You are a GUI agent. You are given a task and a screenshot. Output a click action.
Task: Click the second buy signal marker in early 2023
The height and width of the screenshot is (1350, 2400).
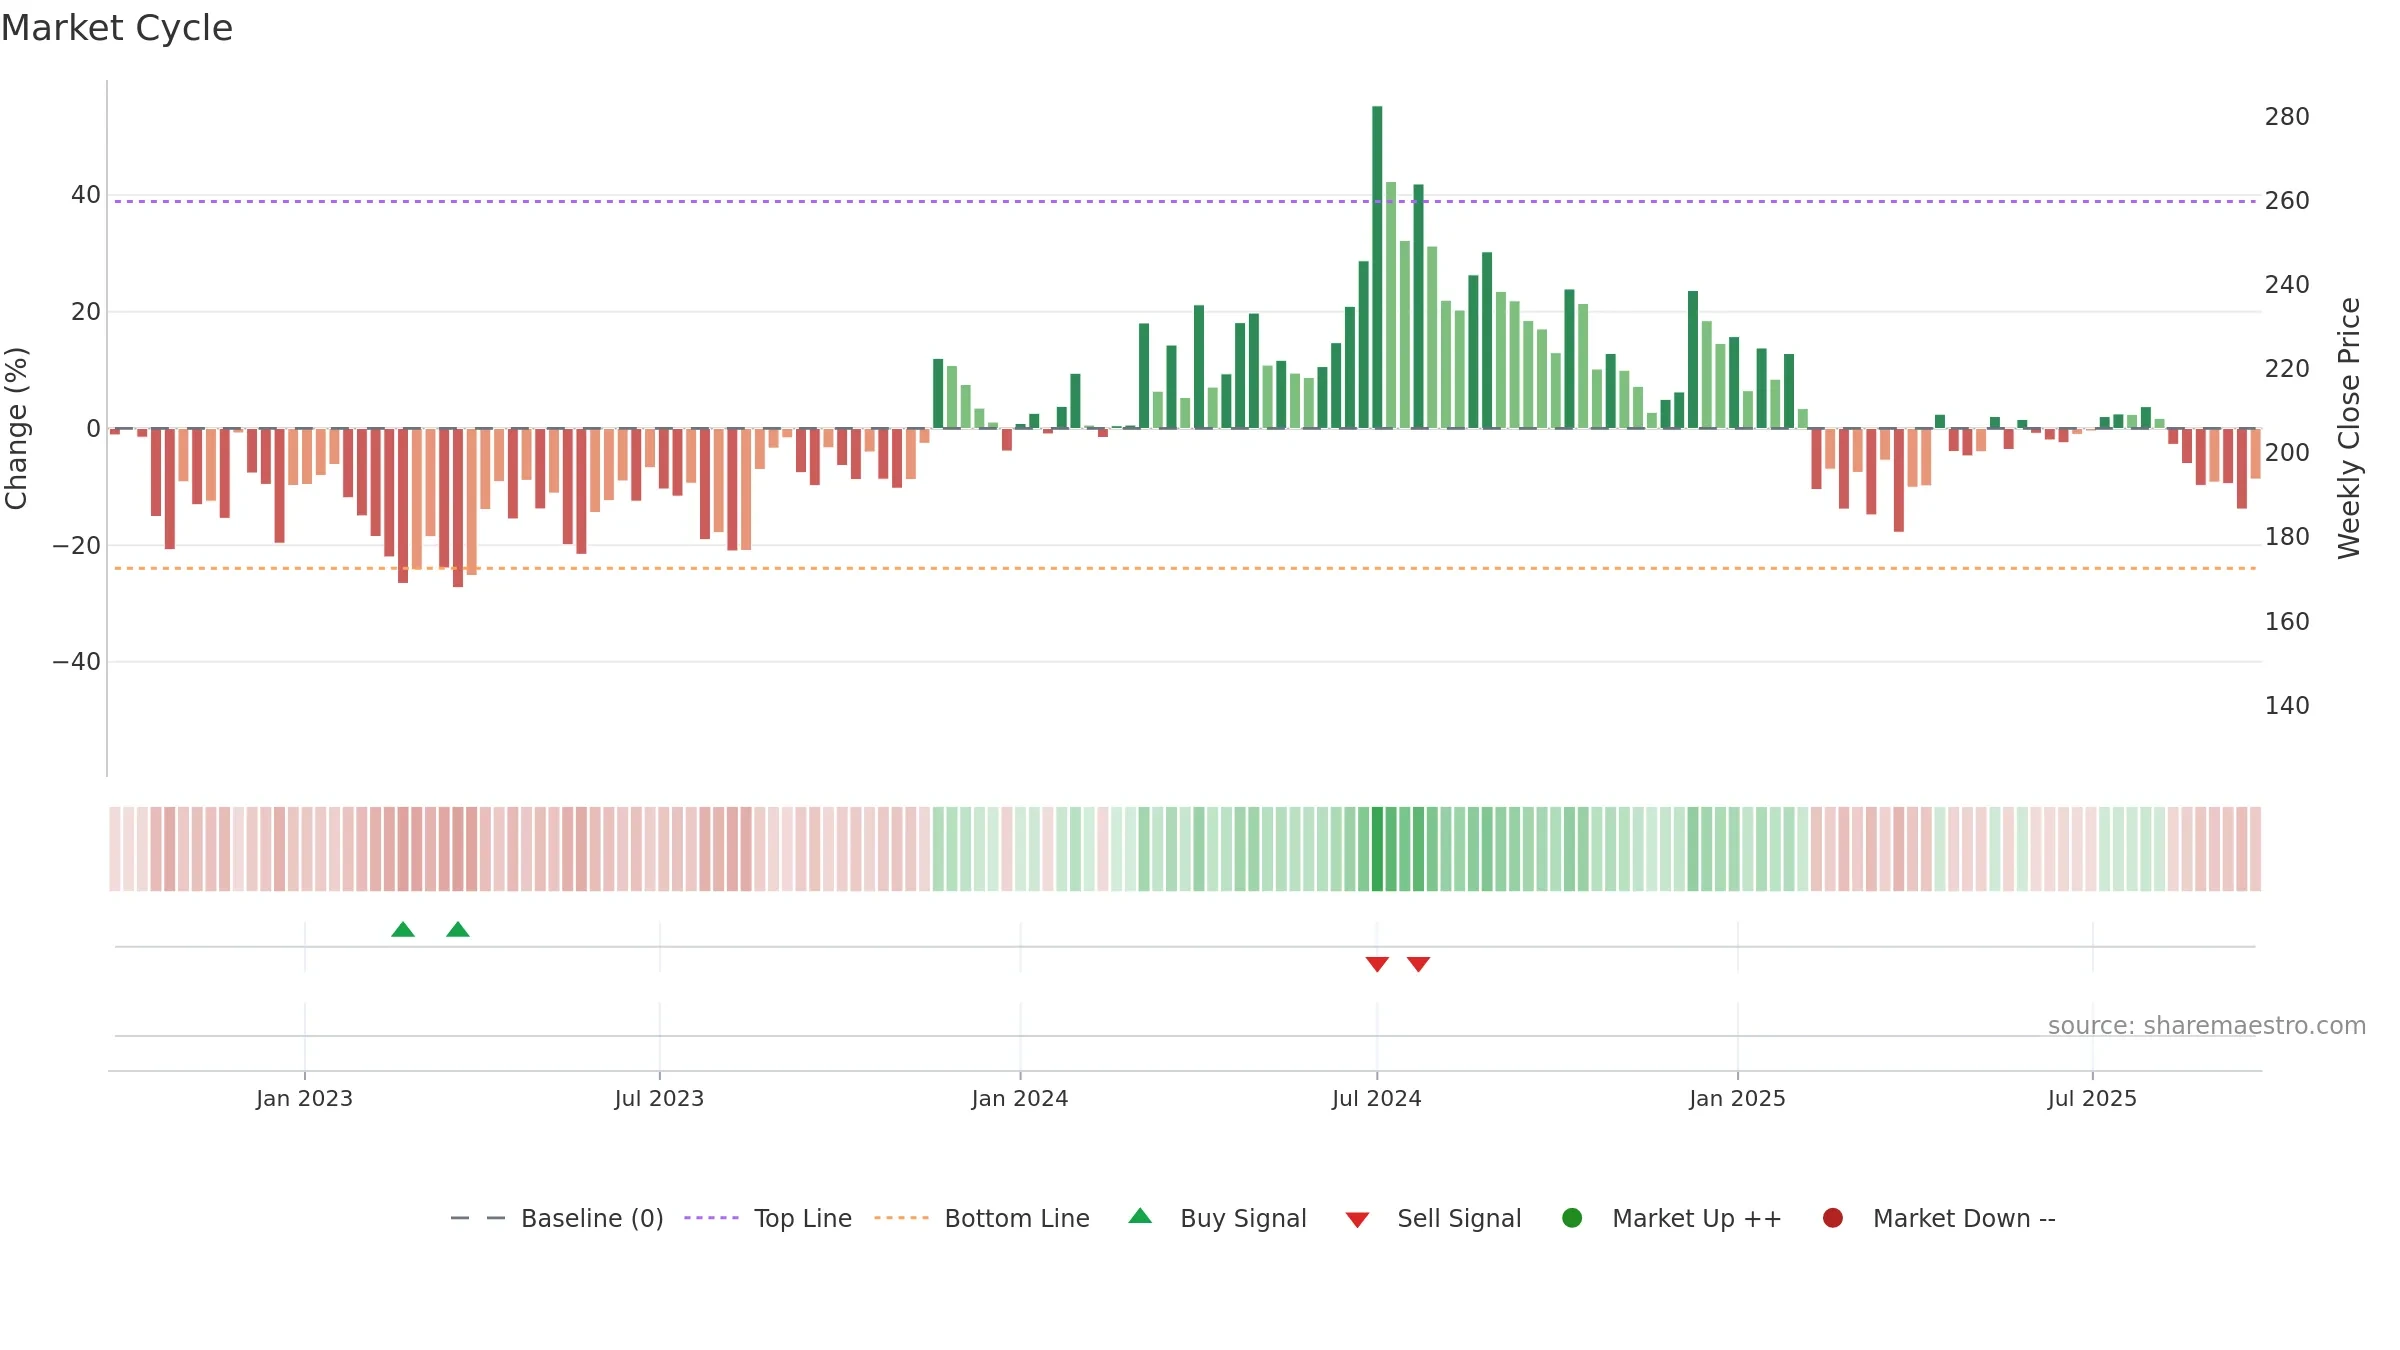tap(458, 930)
